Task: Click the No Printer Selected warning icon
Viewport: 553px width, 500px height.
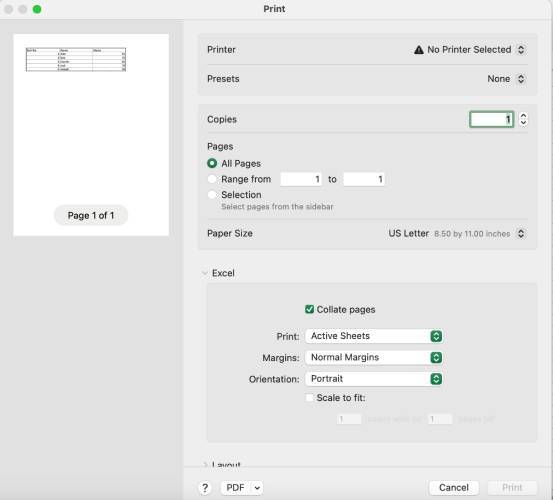Action: (x=419, y=50)
